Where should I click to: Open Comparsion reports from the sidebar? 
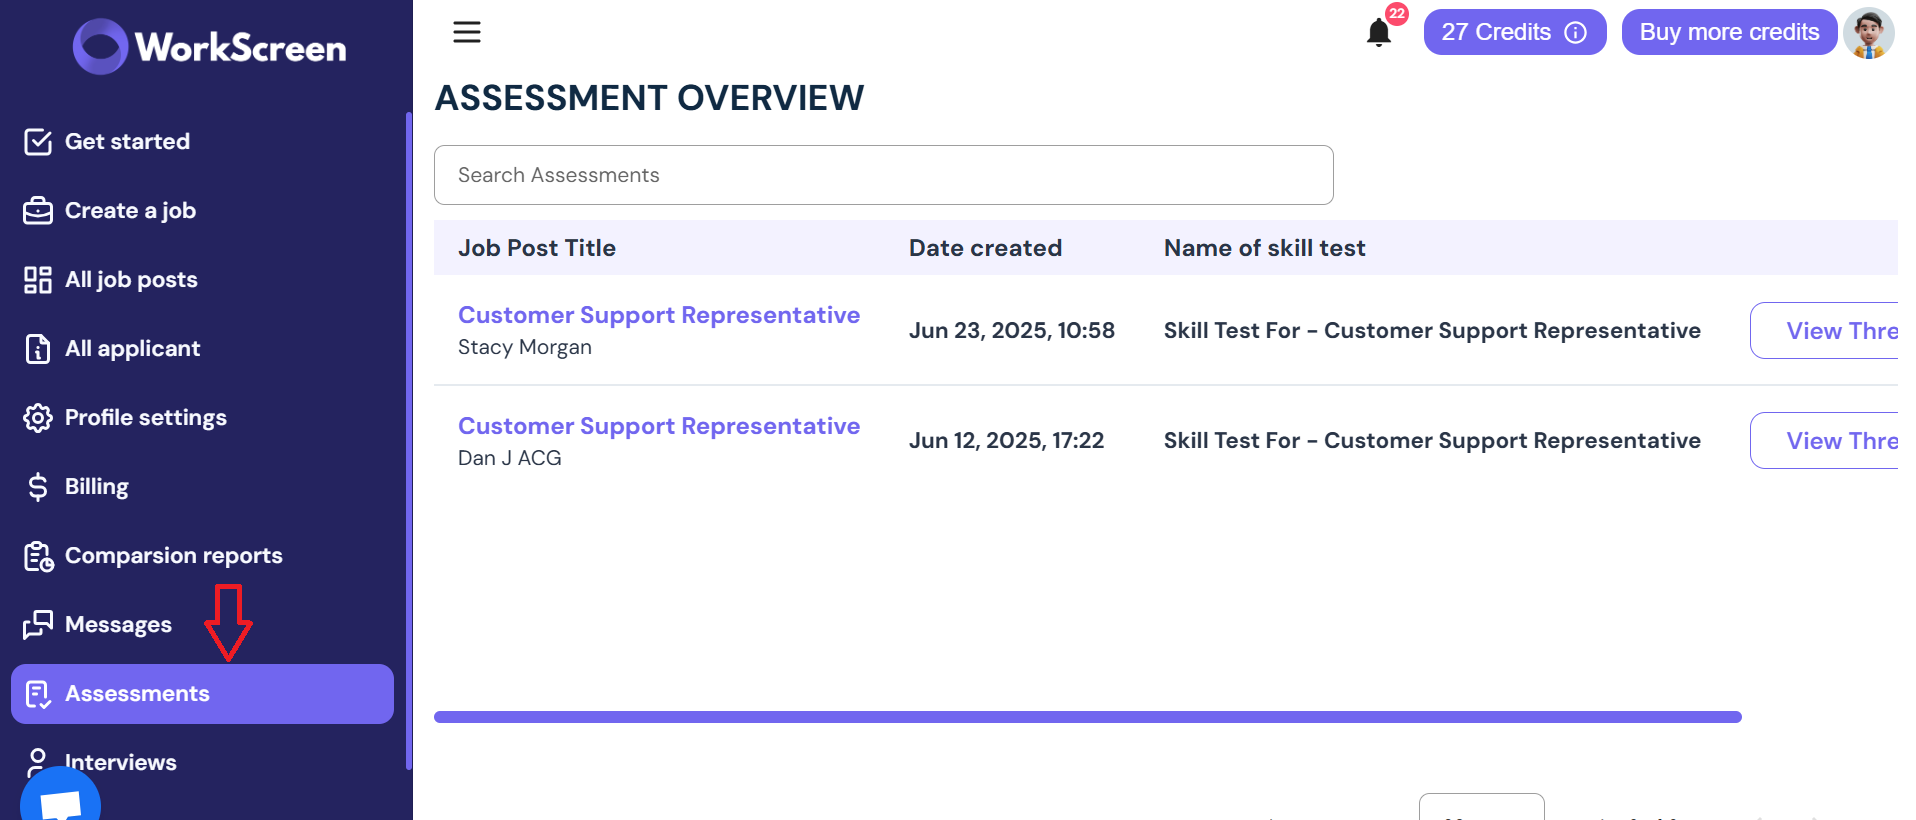(x=173, y=556)
